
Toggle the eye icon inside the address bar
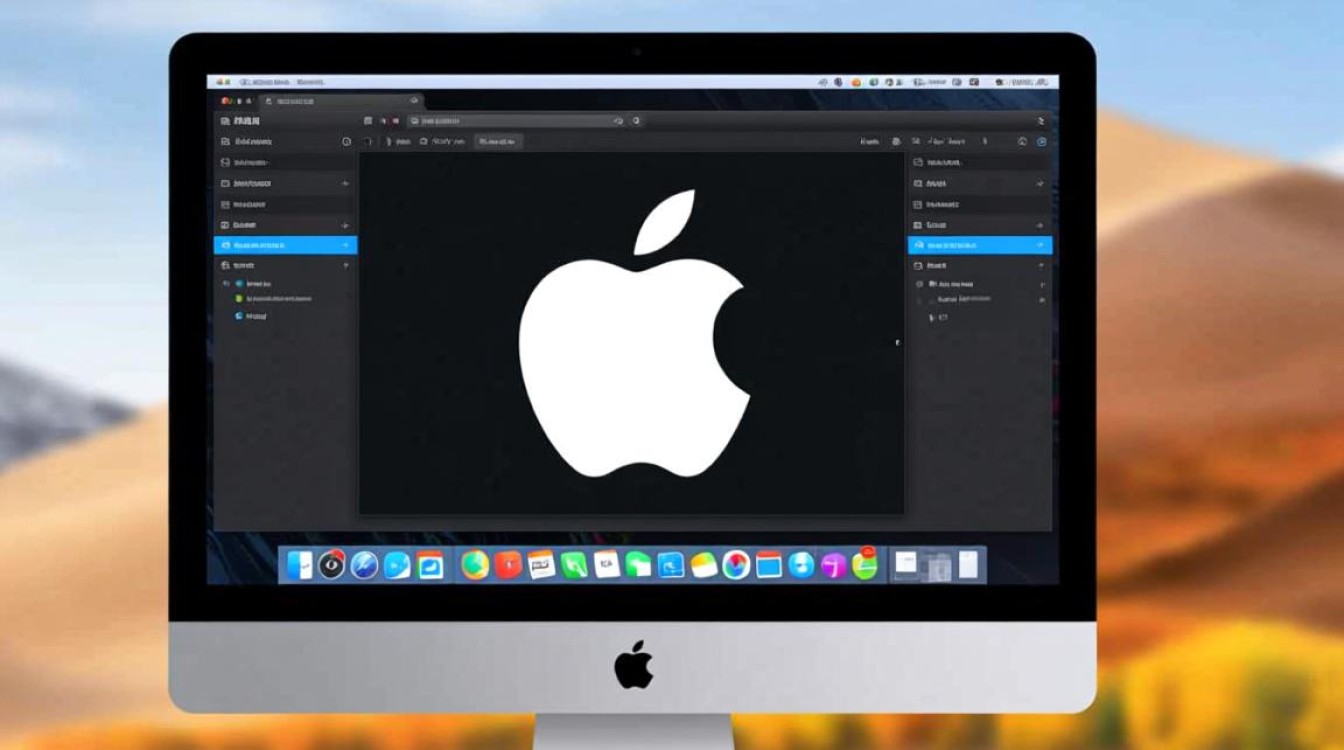[618, 121]
